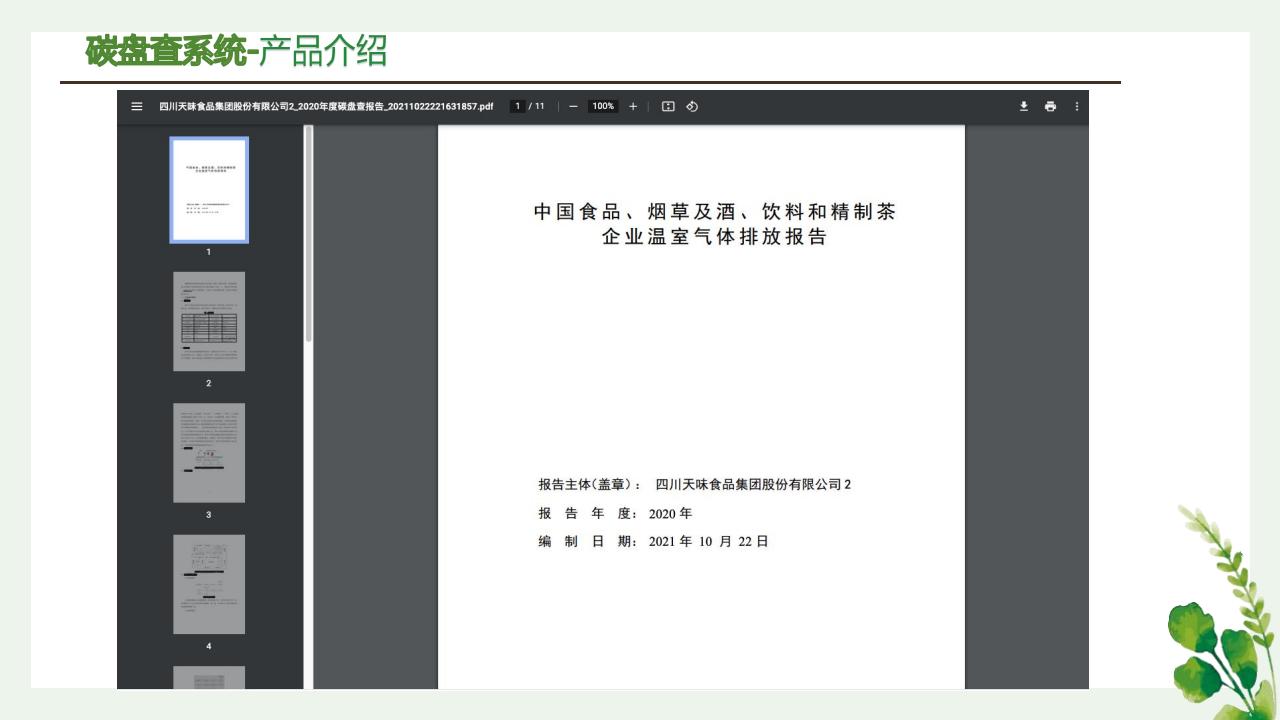Image resolution: width=1280 pixels, height=720 pixels.
Task: Print the PDF document
Action: point(1050,106)
